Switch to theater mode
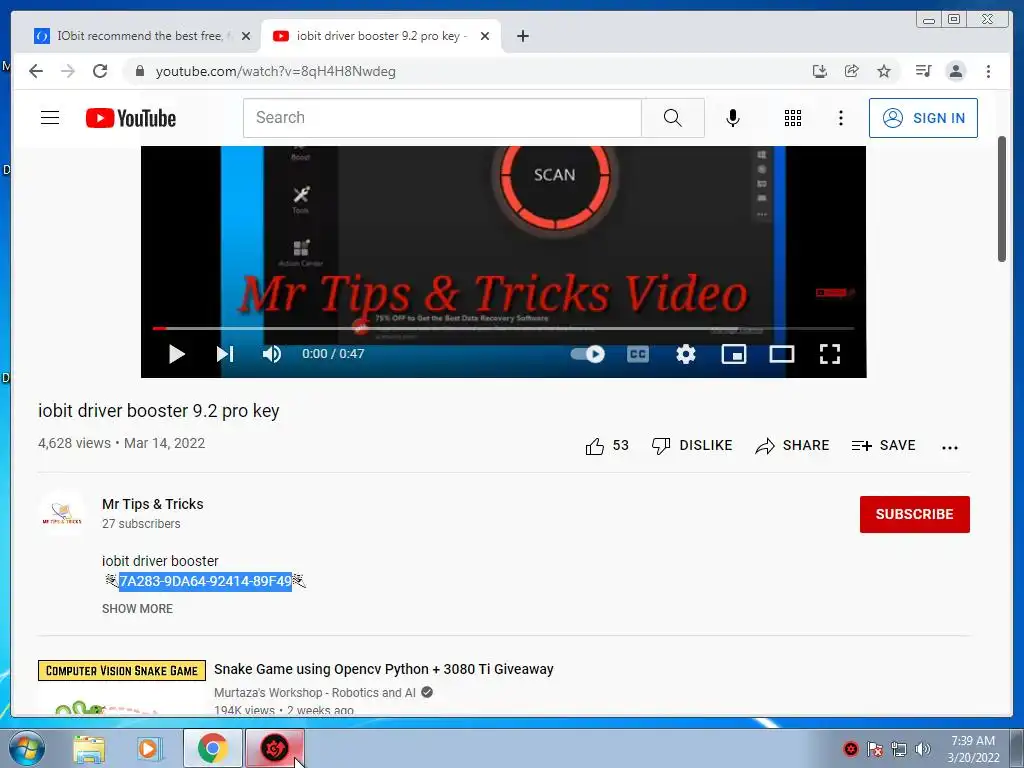Image resolution: width=1024 pixels, height=768 pixels. (x=782, y=354)
